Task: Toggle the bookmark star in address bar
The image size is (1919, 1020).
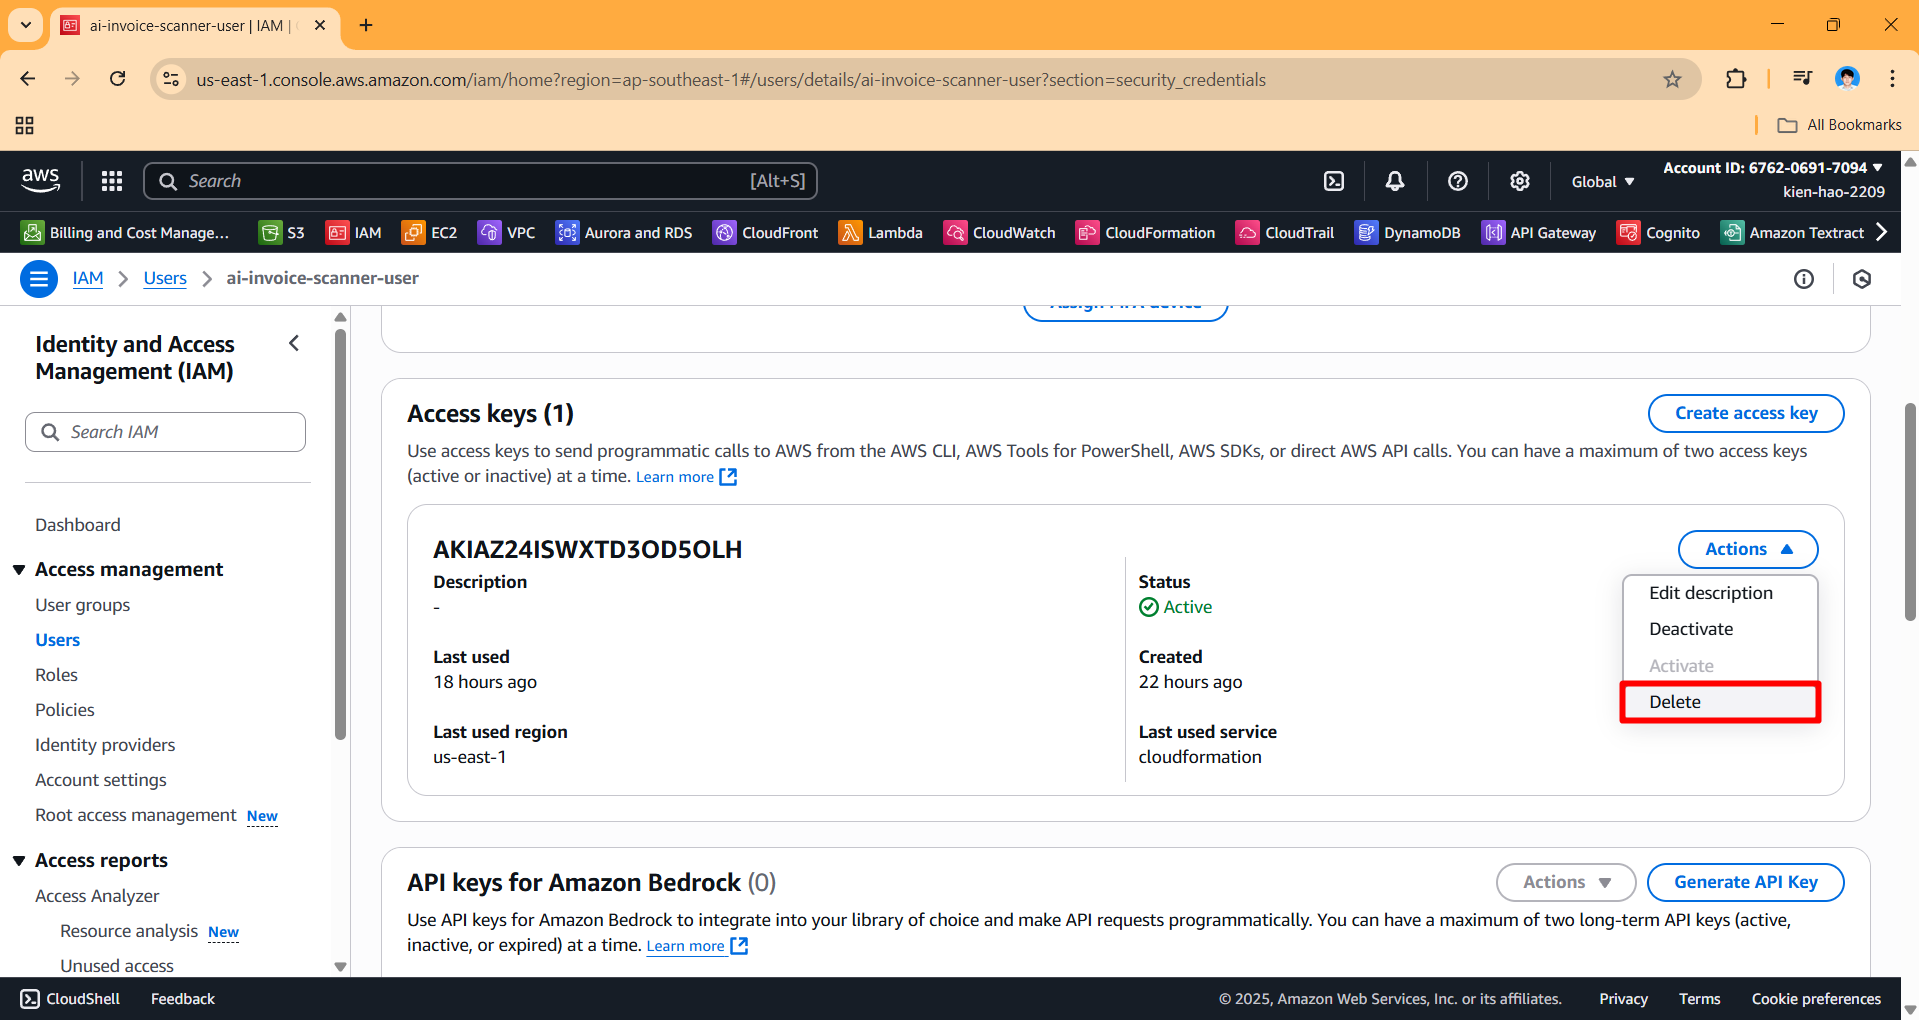Action: tap(1672, 79)
